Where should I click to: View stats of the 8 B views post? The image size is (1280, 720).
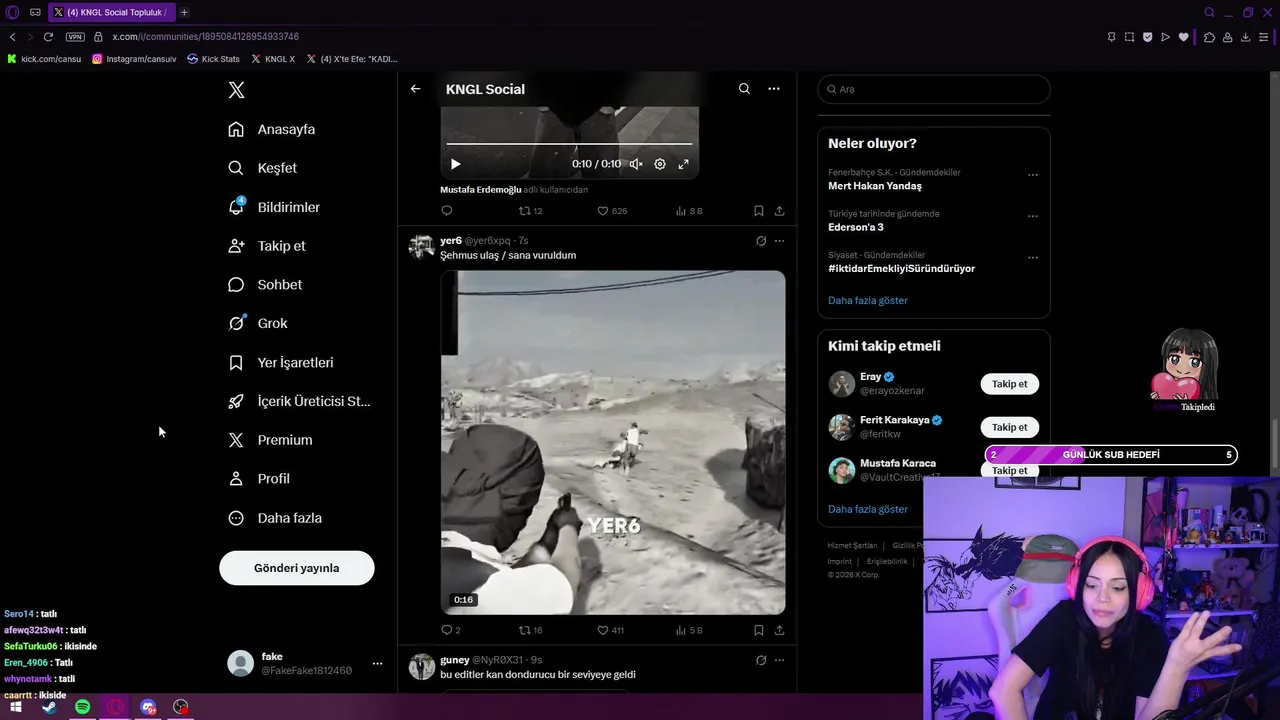[x=690, y=211]
